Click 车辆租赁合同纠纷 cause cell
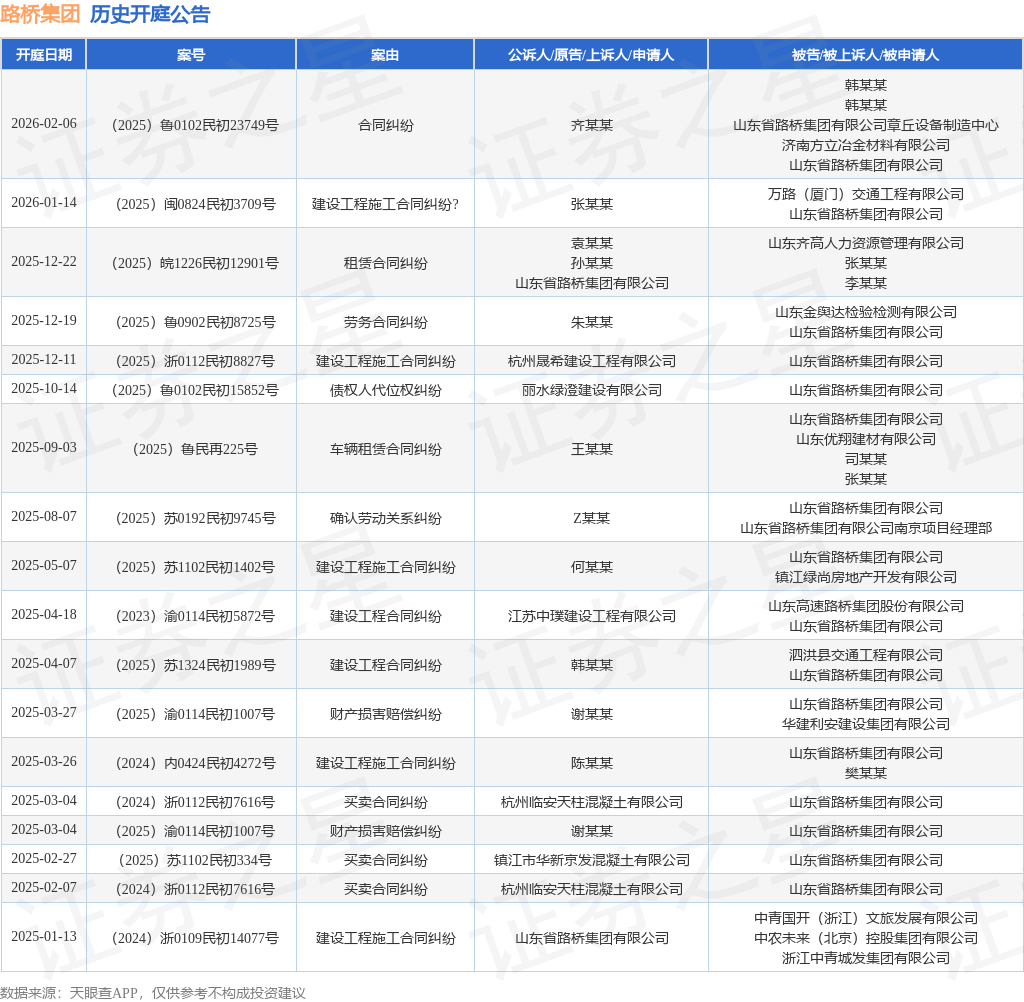 385,449
